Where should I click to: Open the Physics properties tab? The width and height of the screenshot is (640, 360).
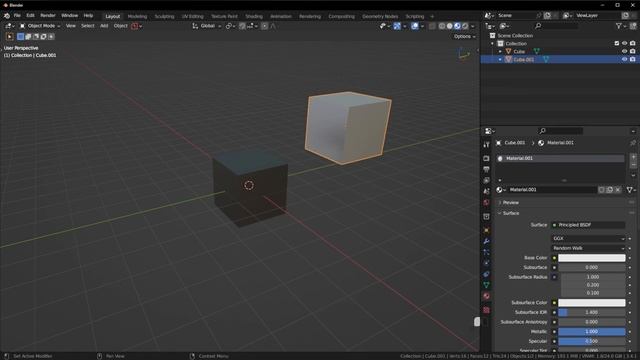pyautogui.click(x=486, y=263)
